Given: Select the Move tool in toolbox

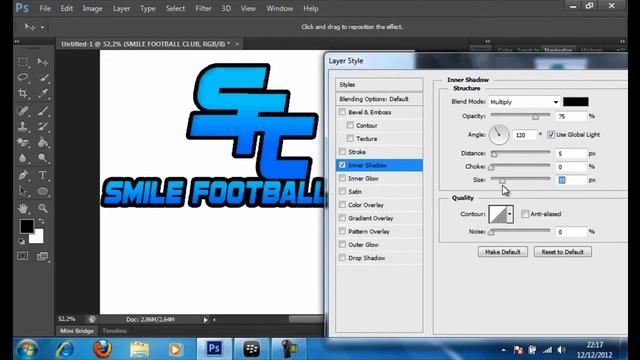Looking at the screenshot, I should pyautogui.click(x=43, y=62).
